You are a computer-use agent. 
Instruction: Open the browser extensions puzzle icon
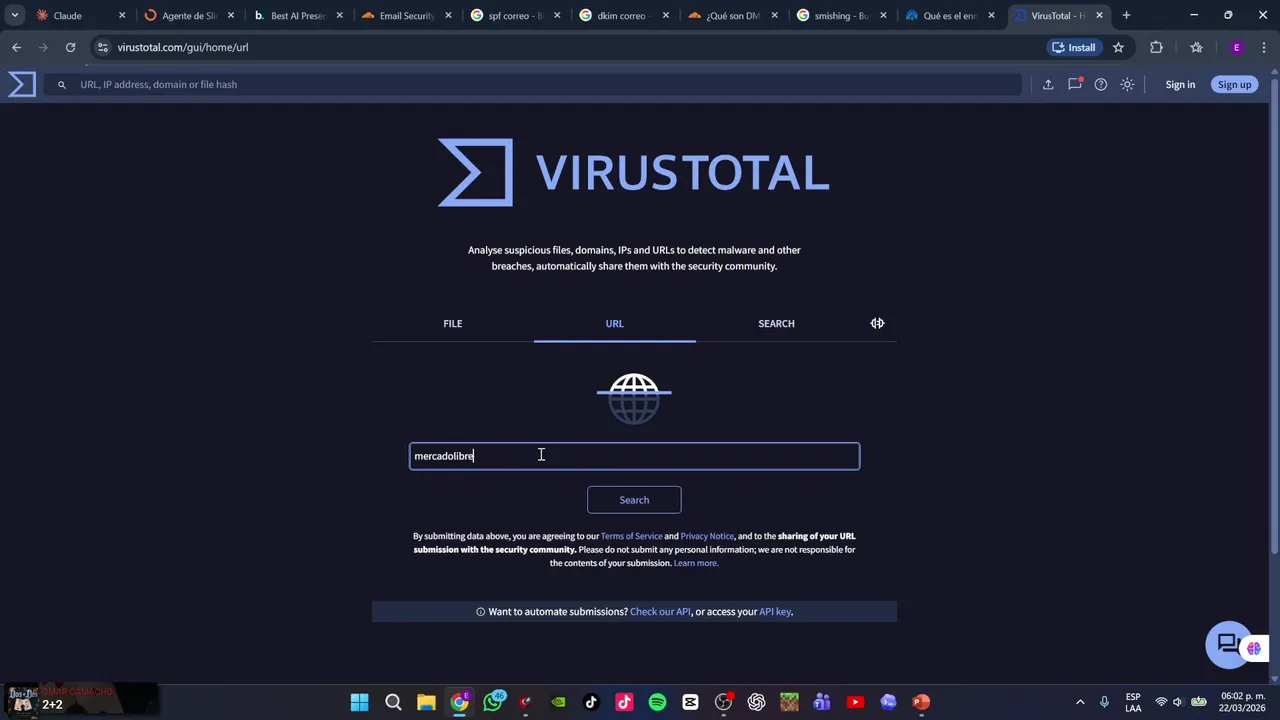coord(1156,47)
